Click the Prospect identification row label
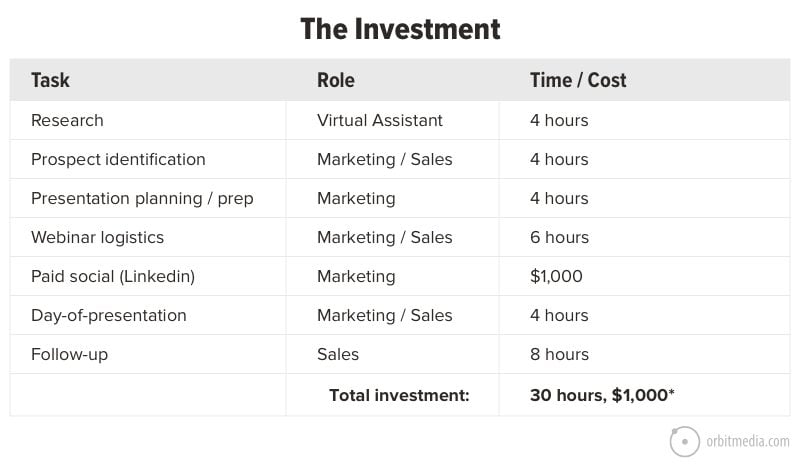Viewport: 800px width, 468px height. [118, 159]
